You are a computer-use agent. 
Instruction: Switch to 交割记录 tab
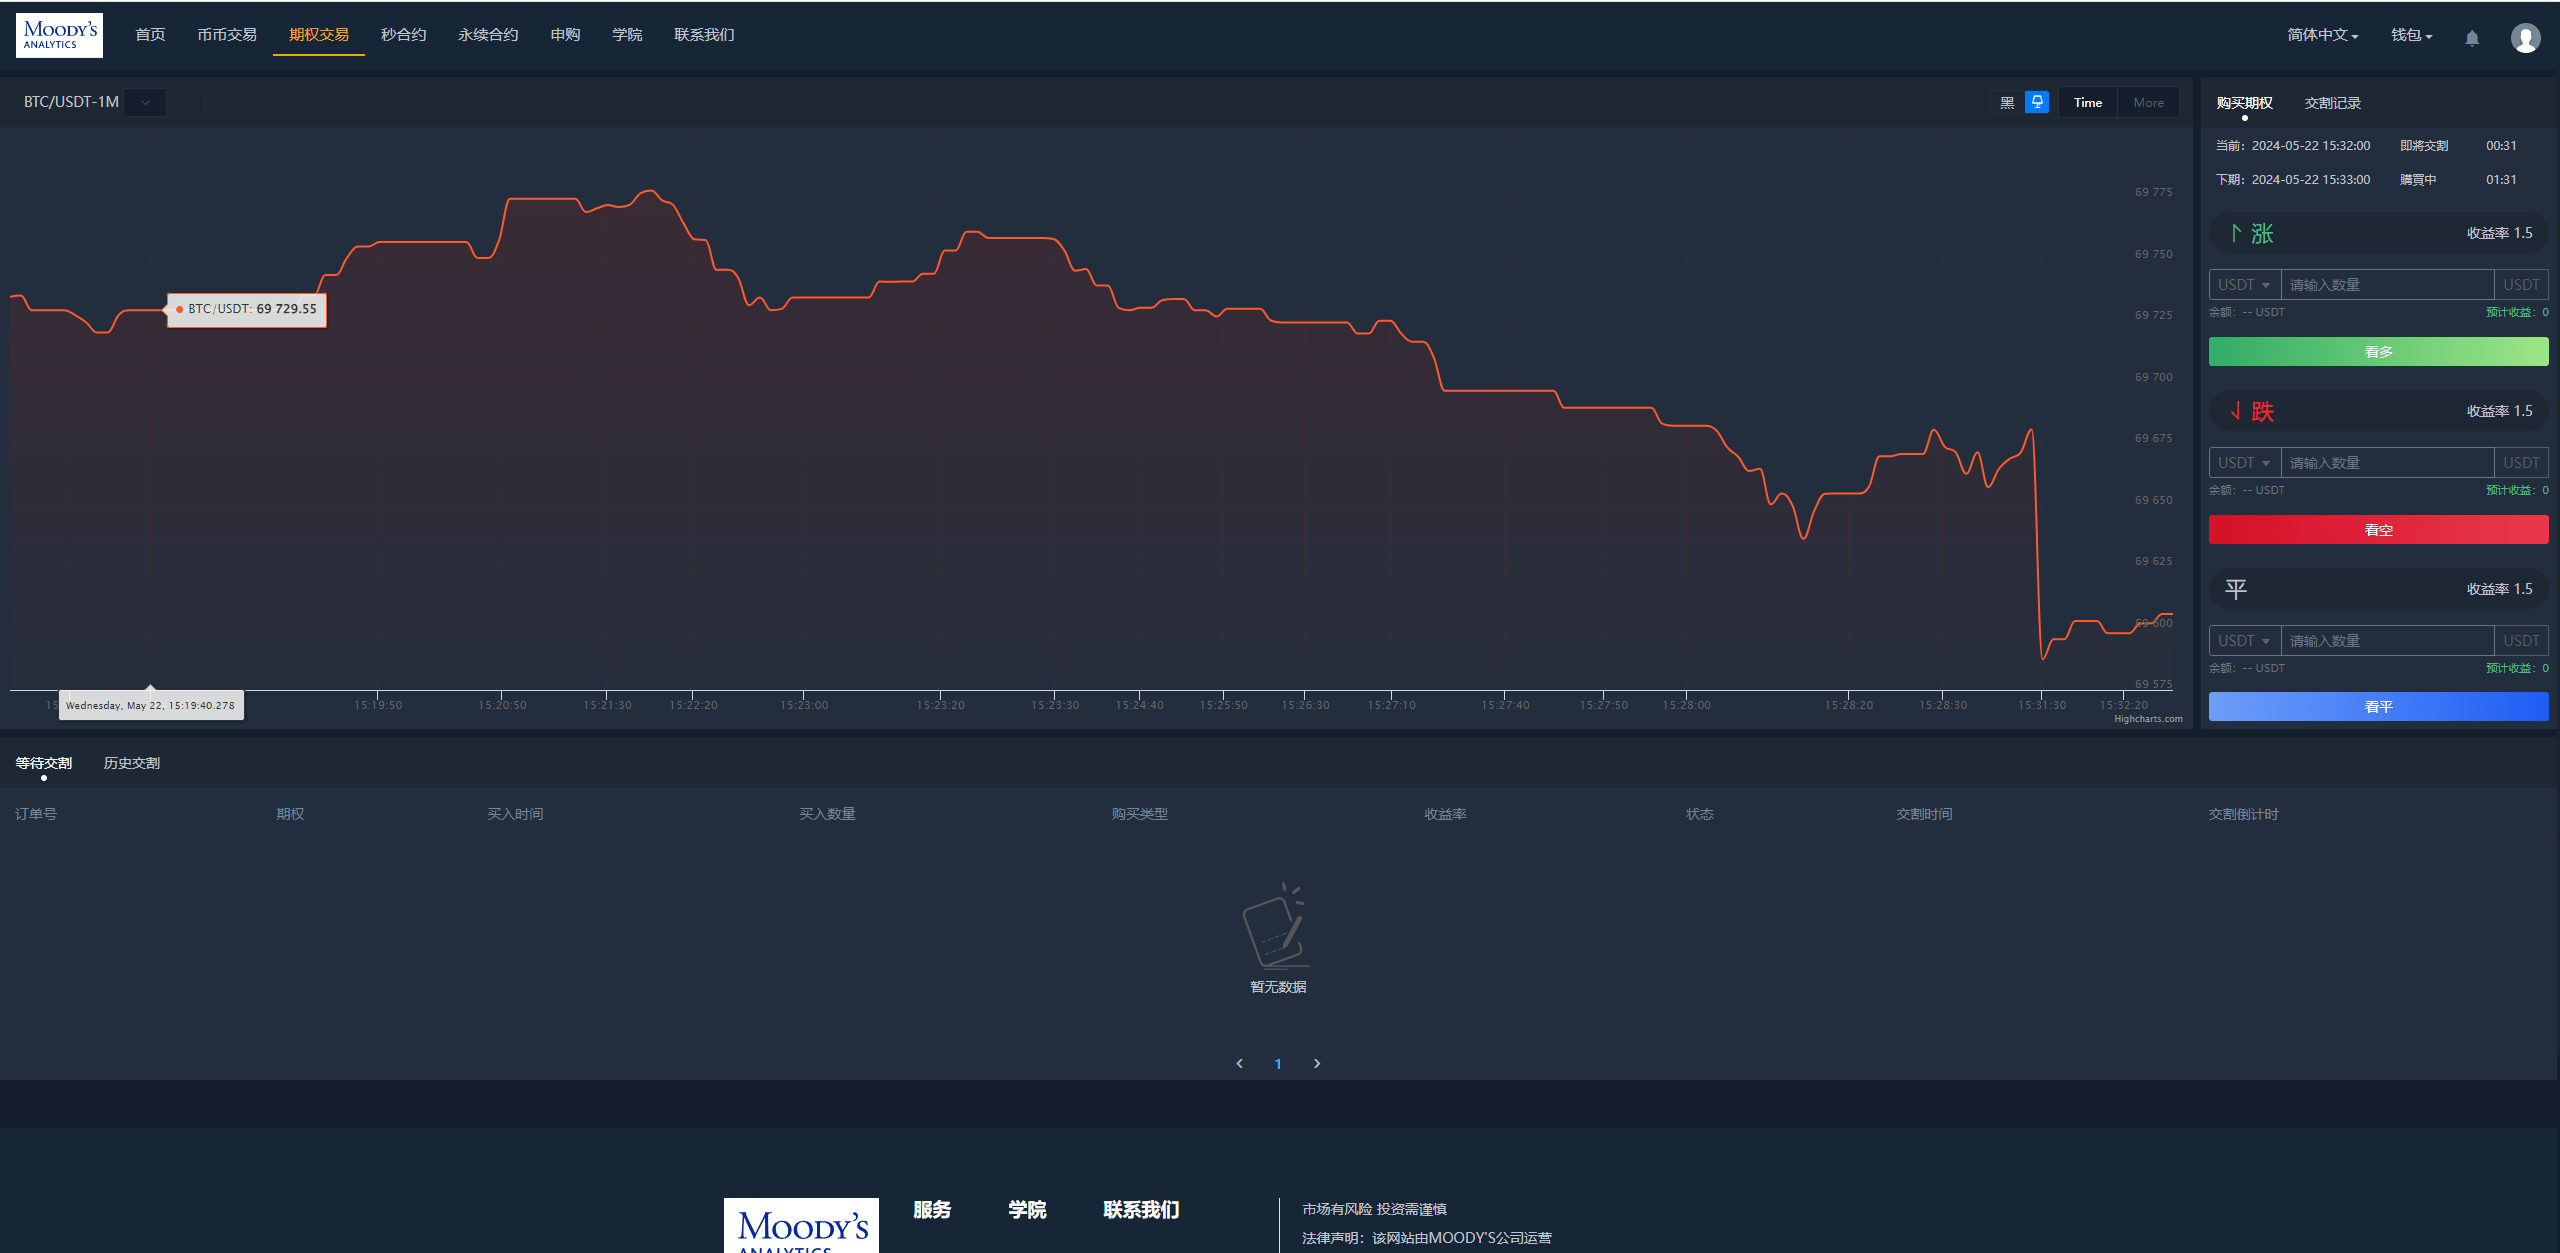pos(2330,101)
